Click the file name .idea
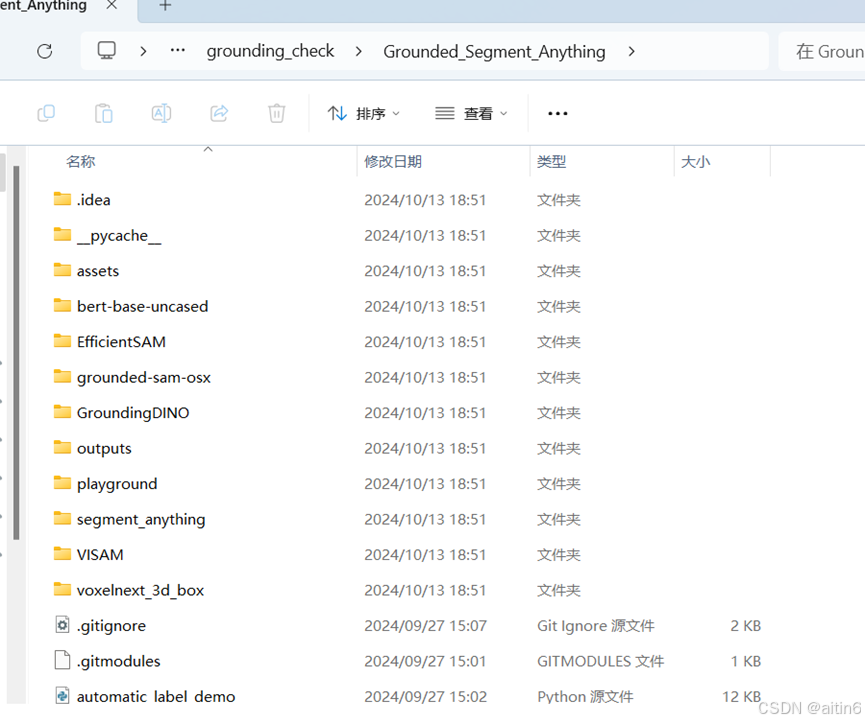This screenshot has height=723, width=865. click(x=94, y=200)
